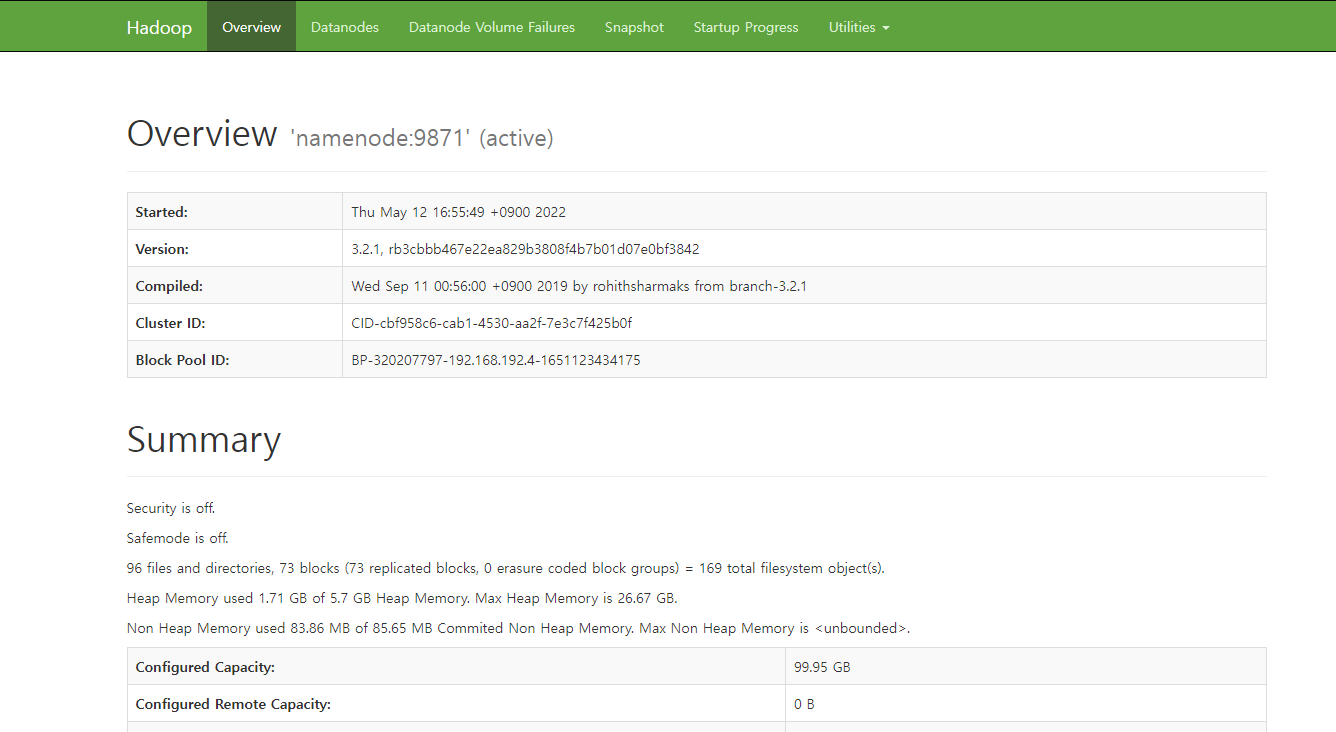Click the 'namenode:9871' (active) subtitle
The width and height of the screenshot is (1336, 732).
[x=422, y=138]
